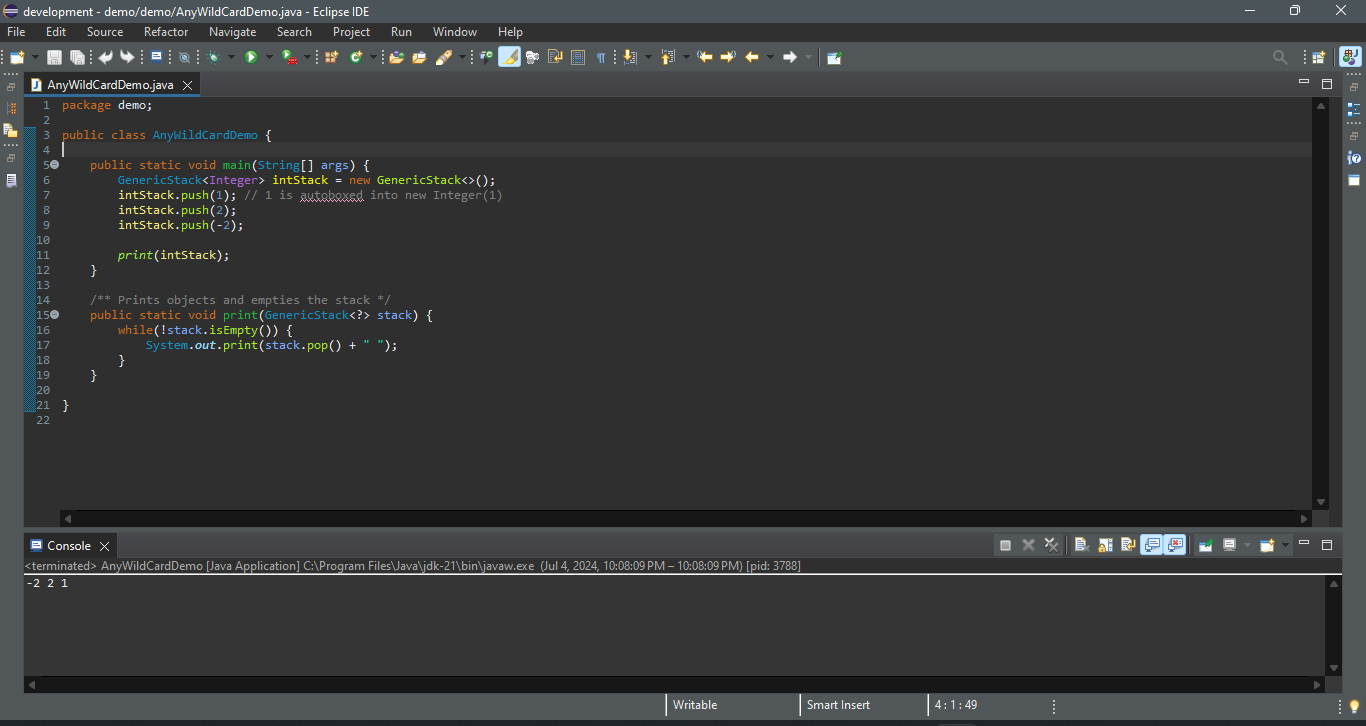Screen dimensions: 1366x726
Task: Click the New Java Class icon
Action: pos(356,58)
